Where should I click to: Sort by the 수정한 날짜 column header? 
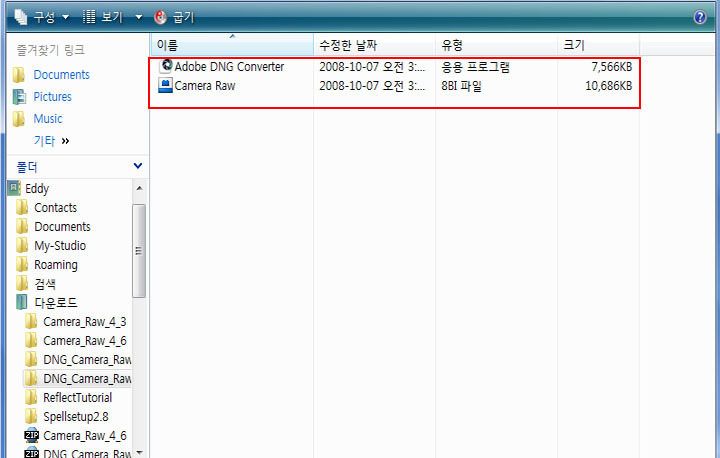(x=374, y=45)
